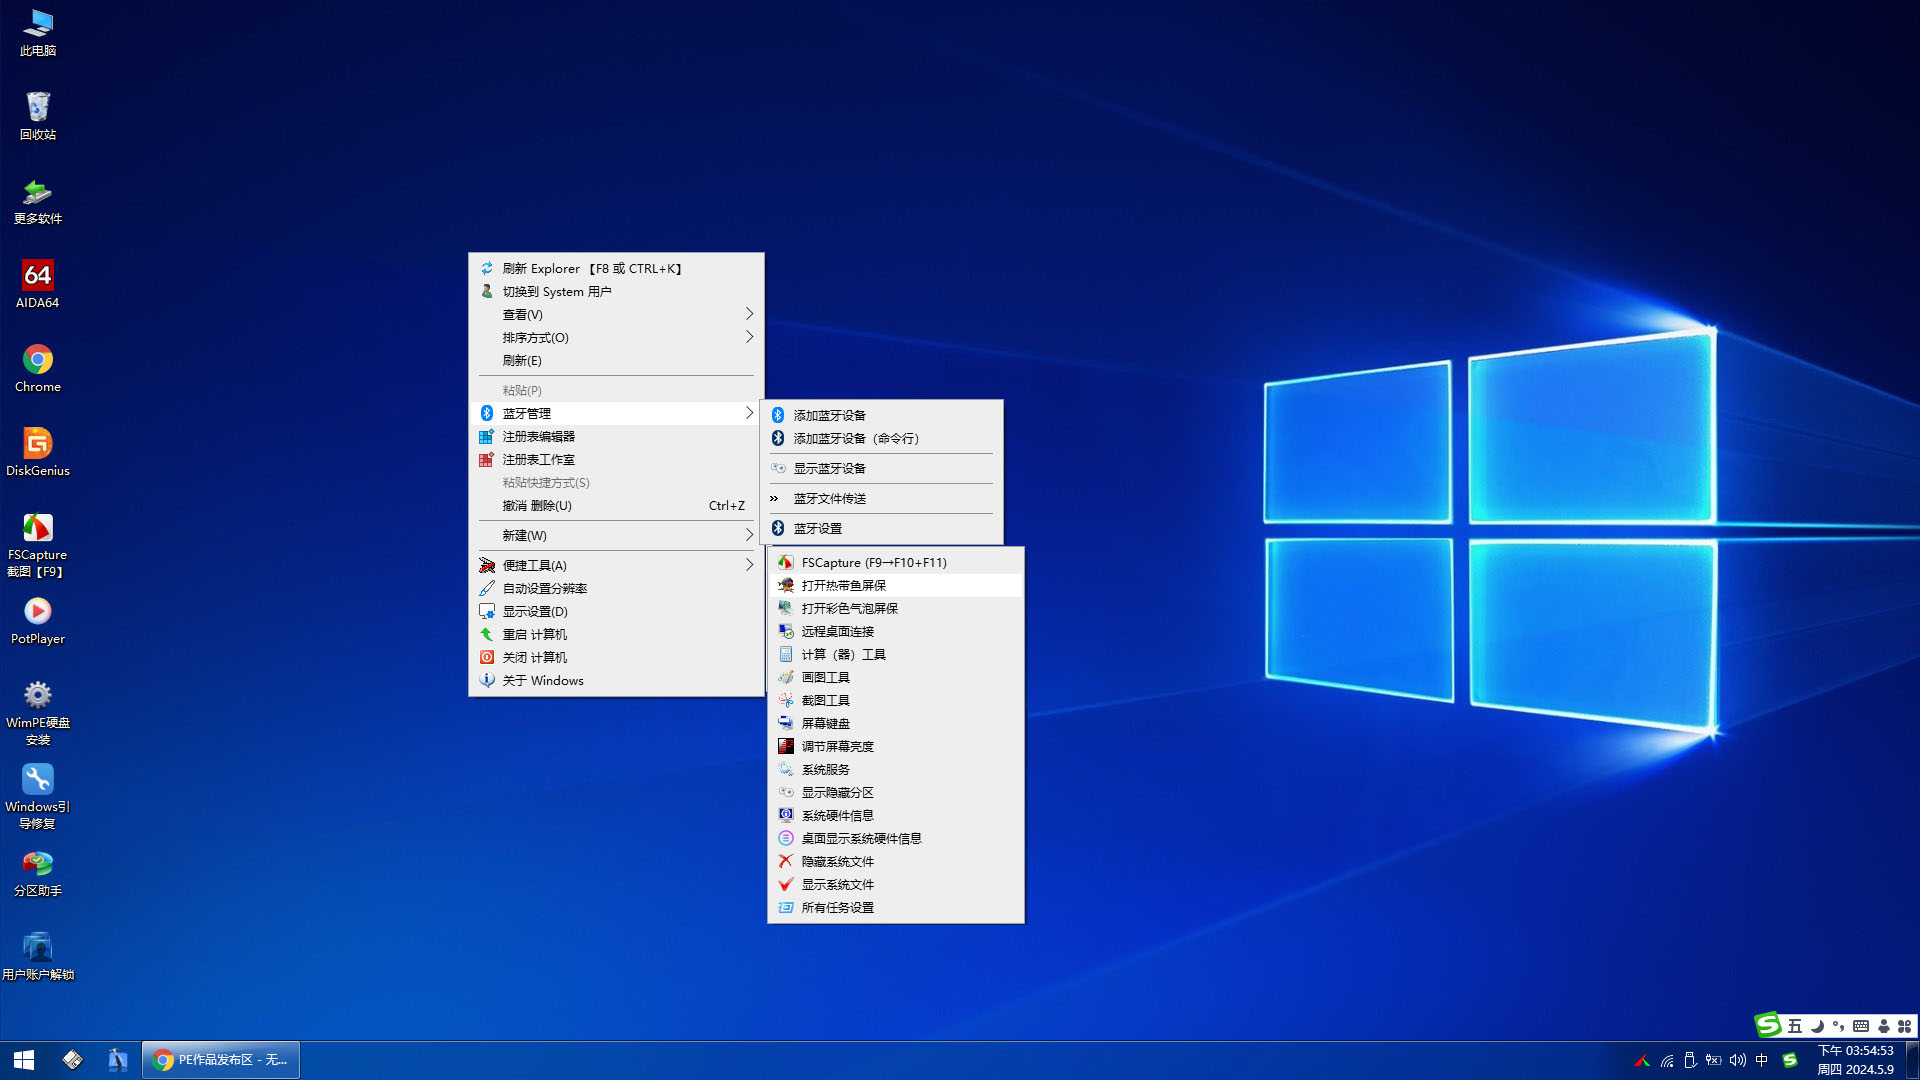Image resolution: width=1920 pixels, height=1080 pixels.
Task: Select 打开彩色气泡屏保 submenu entry
Action: click(896, 608)
